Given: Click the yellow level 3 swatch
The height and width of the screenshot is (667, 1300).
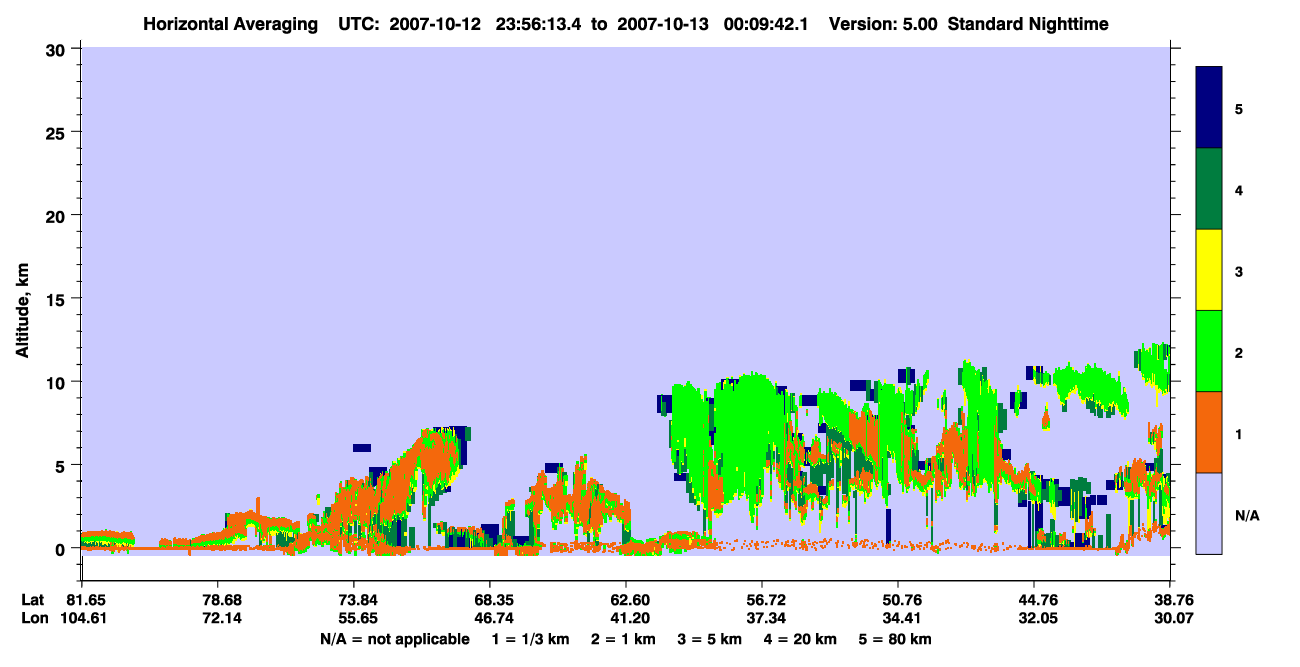Looking at the screenshot, I should [x=1209, y=270].
